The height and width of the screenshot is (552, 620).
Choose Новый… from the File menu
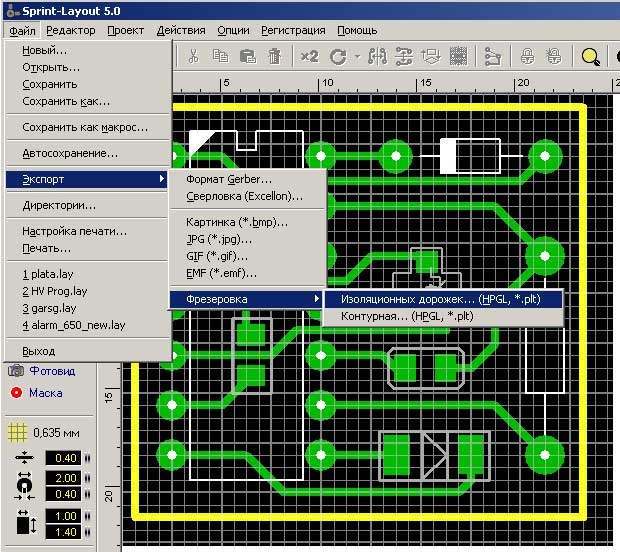click(88, 50)
